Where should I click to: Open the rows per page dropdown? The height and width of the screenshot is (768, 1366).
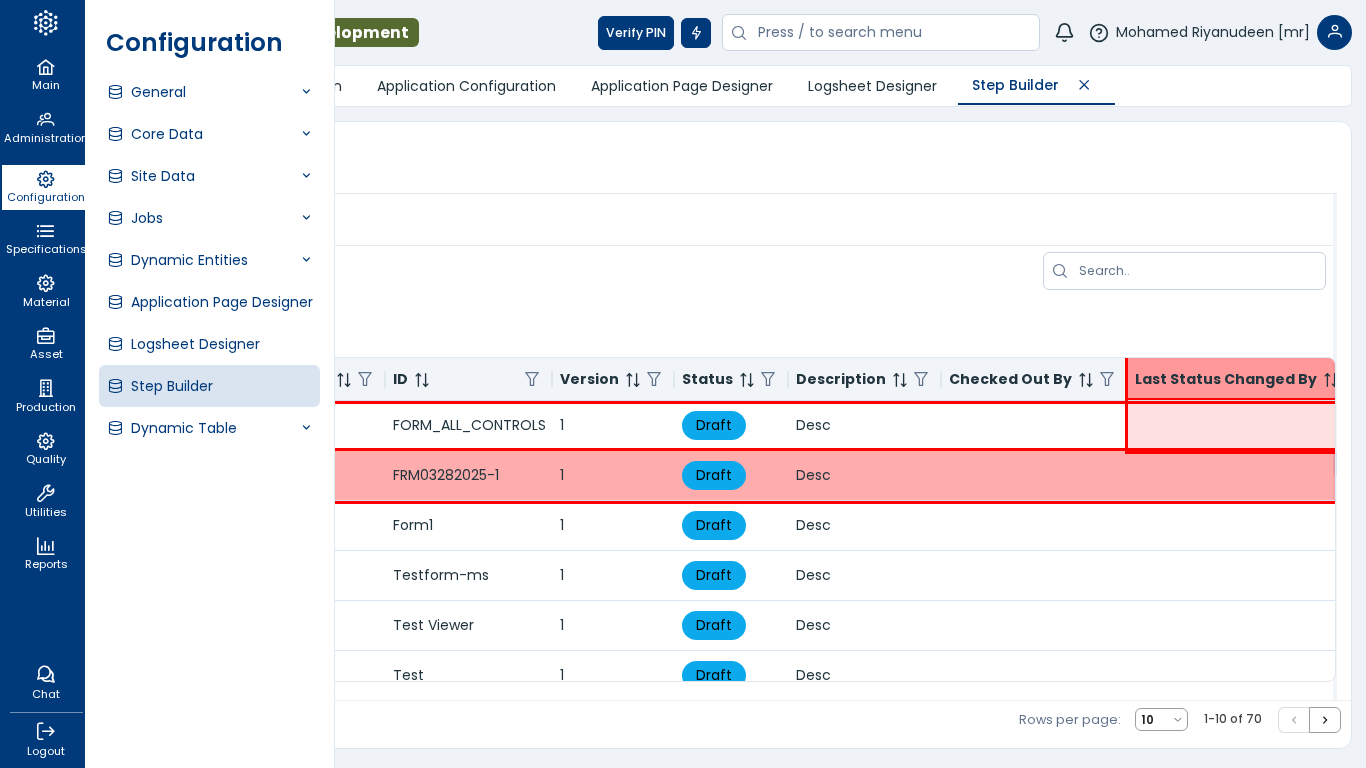tap(1161, 719)
